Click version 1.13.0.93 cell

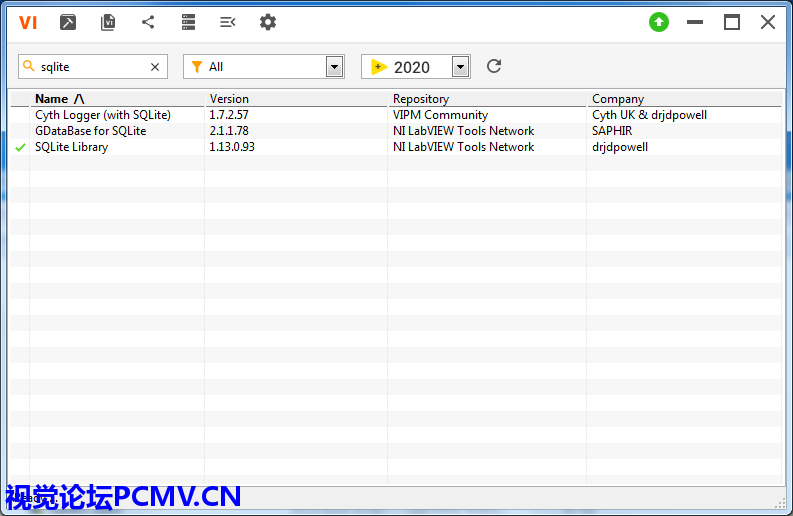click(232, 147)
